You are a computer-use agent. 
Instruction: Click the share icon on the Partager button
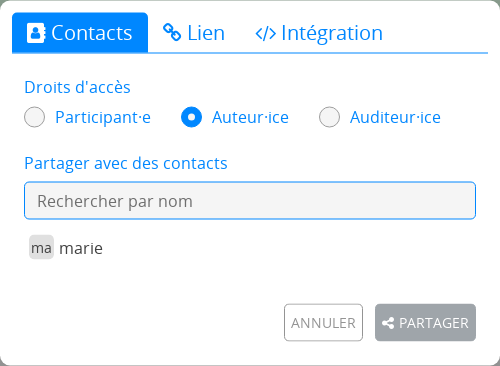click(x=388, y=323)
